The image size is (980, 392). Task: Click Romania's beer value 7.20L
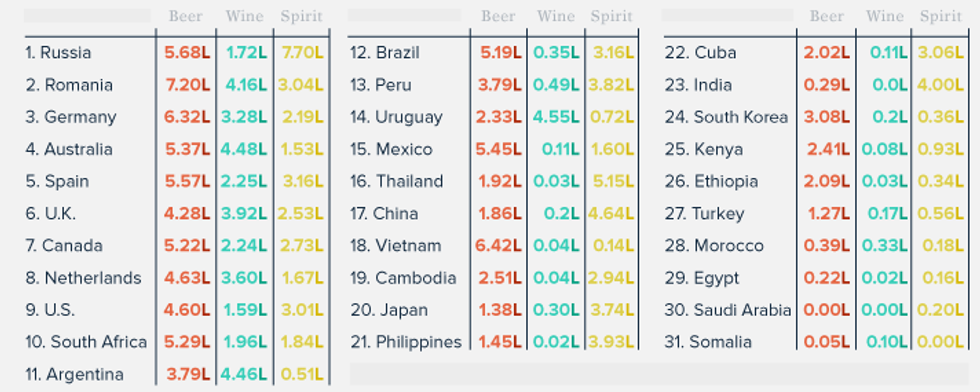click(188, 85)
